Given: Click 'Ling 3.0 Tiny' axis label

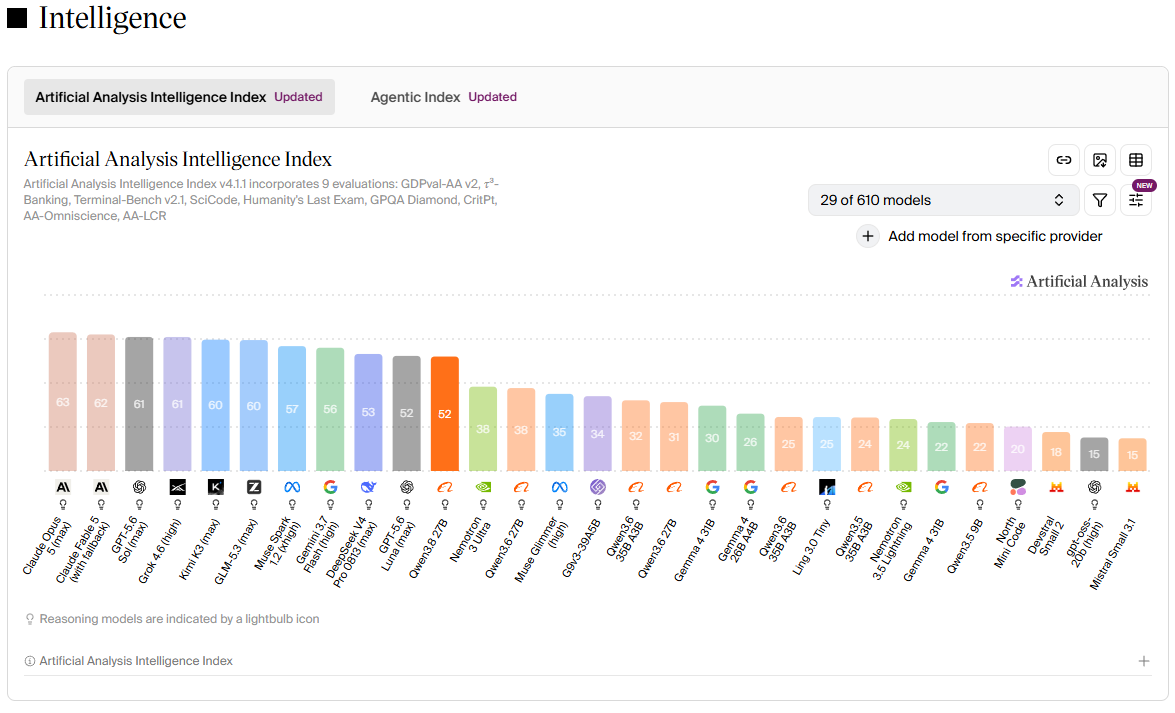Looking at the screenshot, I should (x=812, y=547).
